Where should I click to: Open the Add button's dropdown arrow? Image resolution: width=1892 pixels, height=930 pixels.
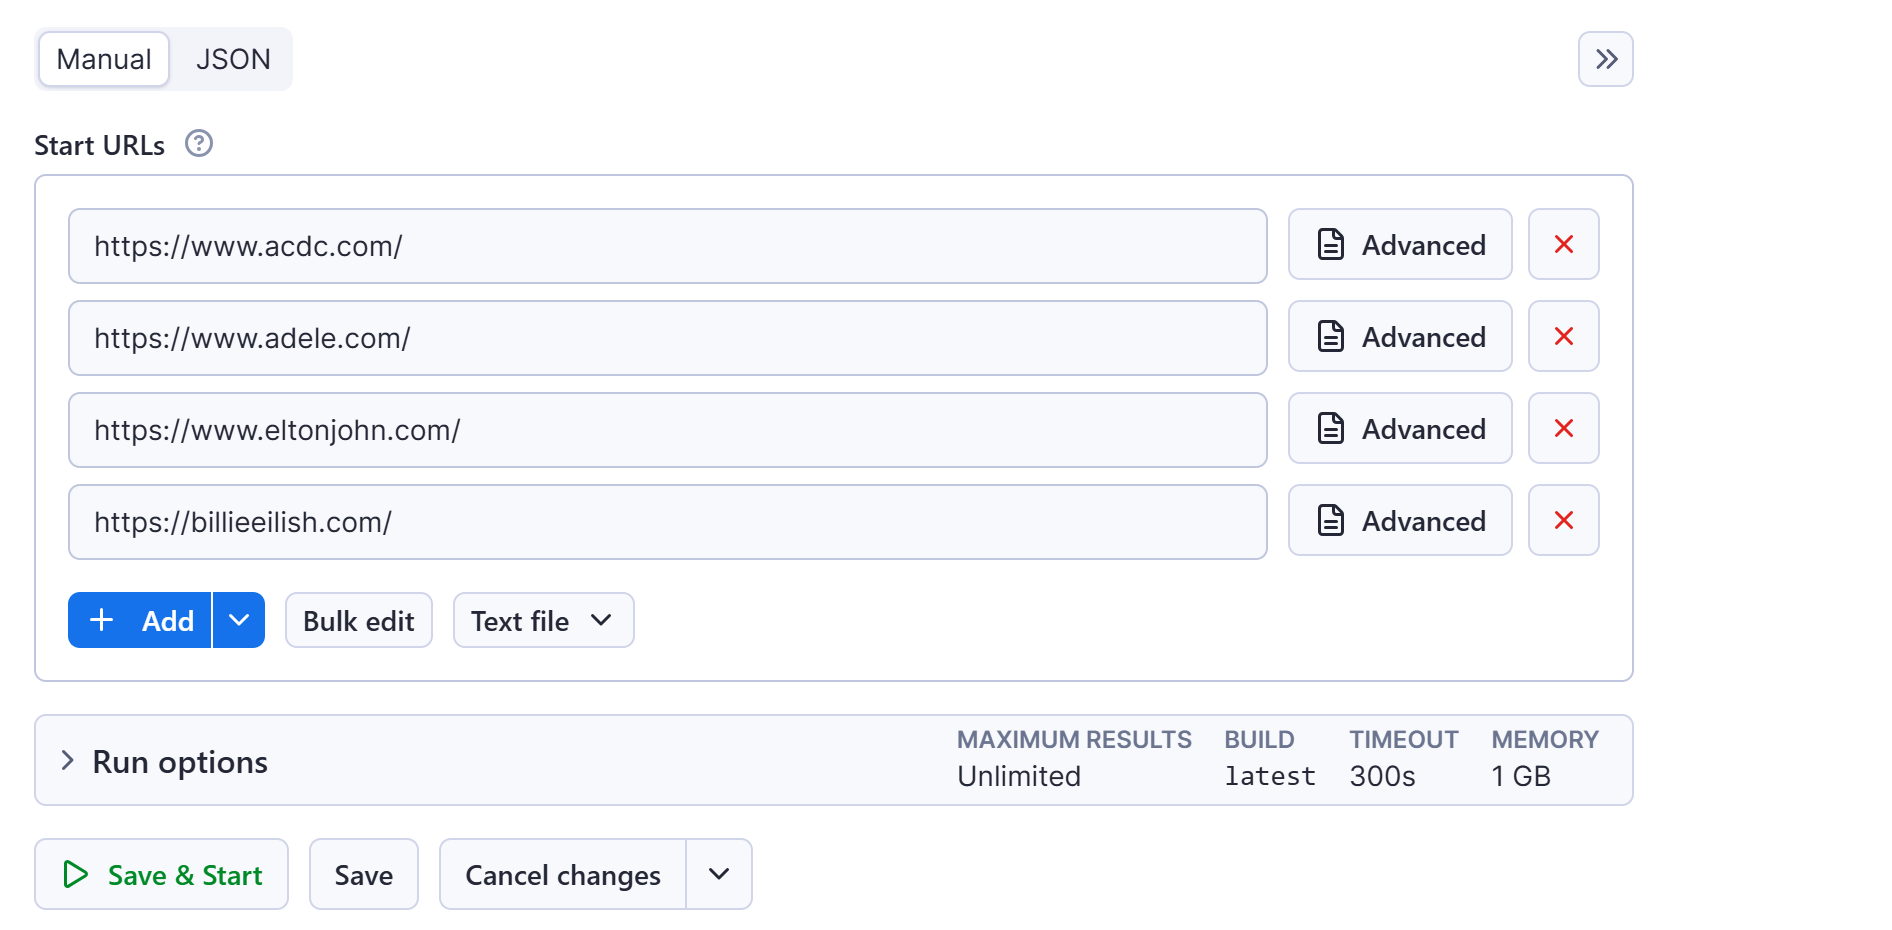[239, 620]
